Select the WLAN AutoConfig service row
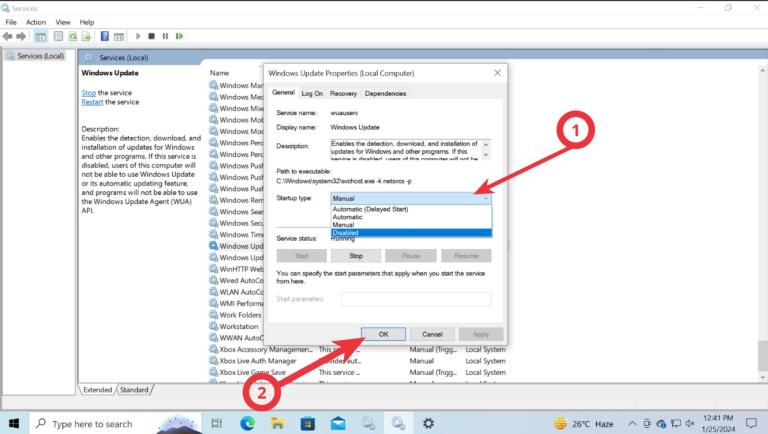This screenshot has width=768, height=434. (x=241, y=292)
